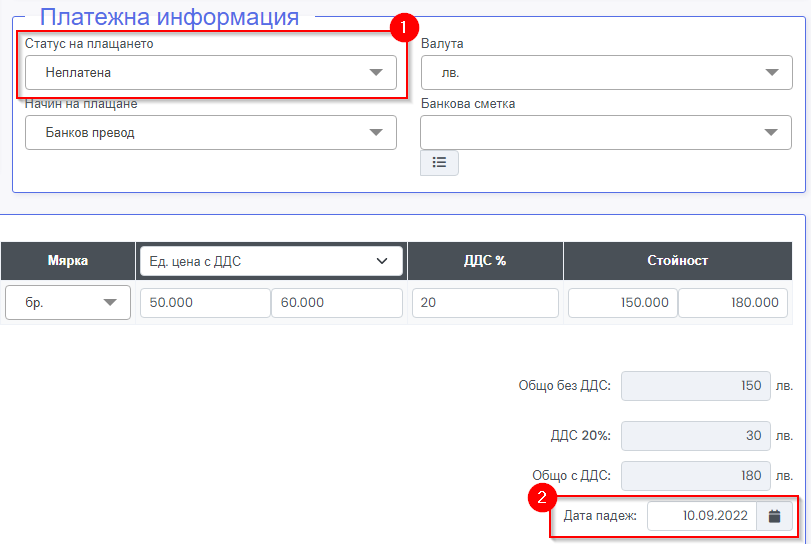Screen dimensions: 811x544
Task: Click the unit price field with 60.000
Action: [336, 303]
